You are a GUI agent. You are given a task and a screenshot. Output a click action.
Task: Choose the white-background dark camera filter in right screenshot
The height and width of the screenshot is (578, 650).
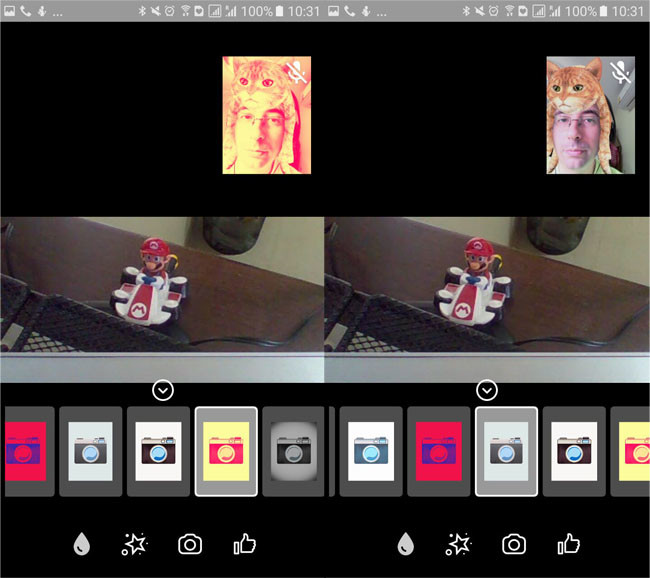point(574,451)
